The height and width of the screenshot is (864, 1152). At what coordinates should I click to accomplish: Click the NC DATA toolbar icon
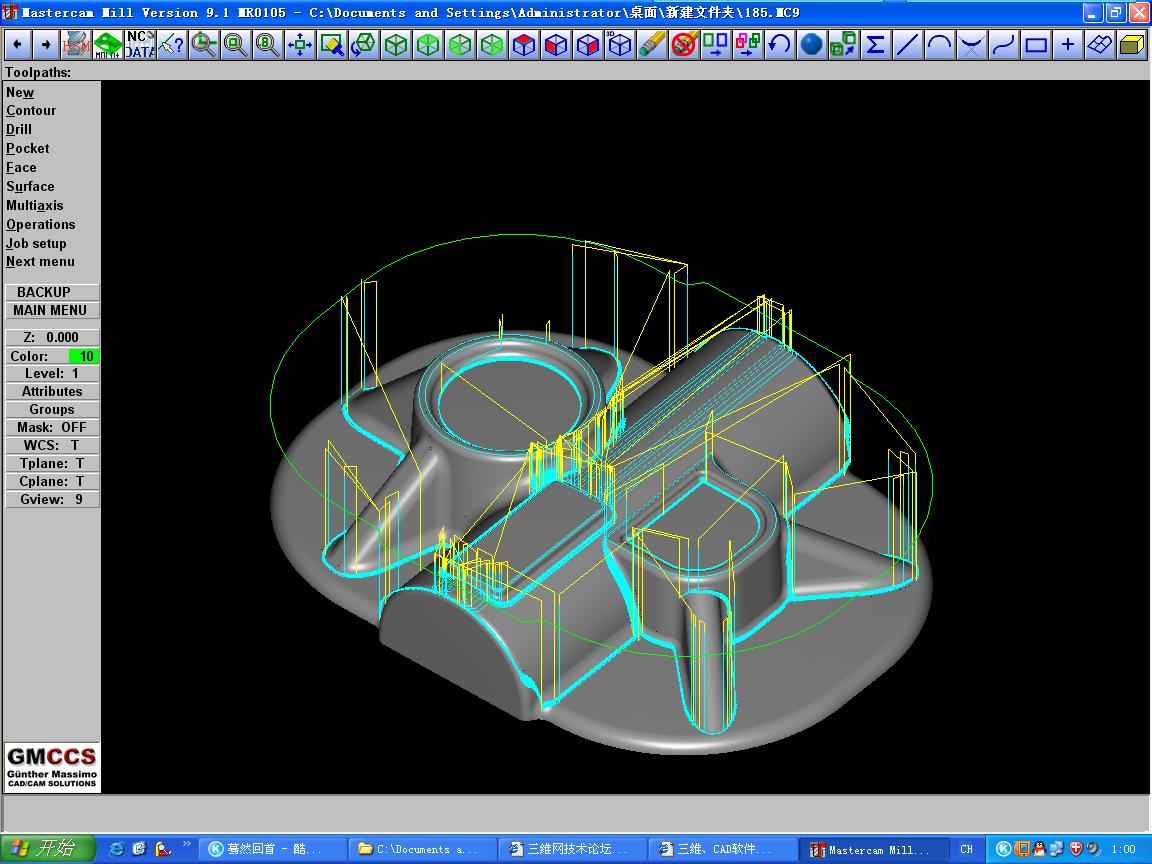tap(140, 46)
